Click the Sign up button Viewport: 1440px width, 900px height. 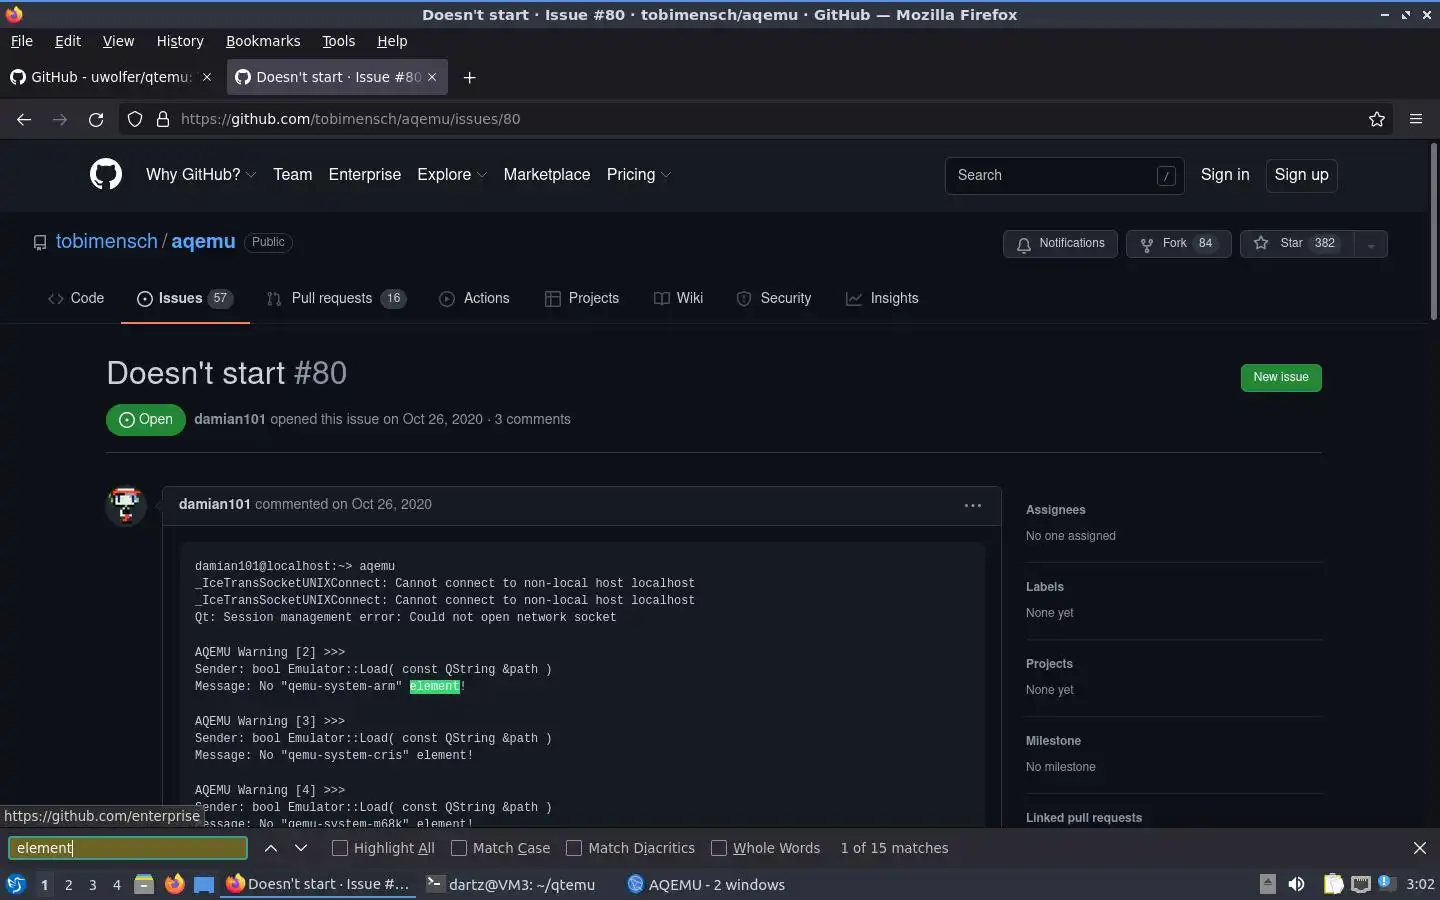coord(1301,174)
